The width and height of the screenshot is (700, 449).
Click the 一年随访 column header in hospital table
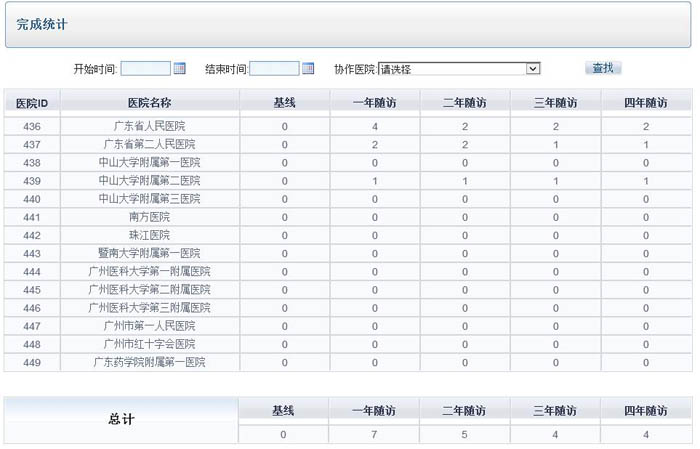coord(375,103)
